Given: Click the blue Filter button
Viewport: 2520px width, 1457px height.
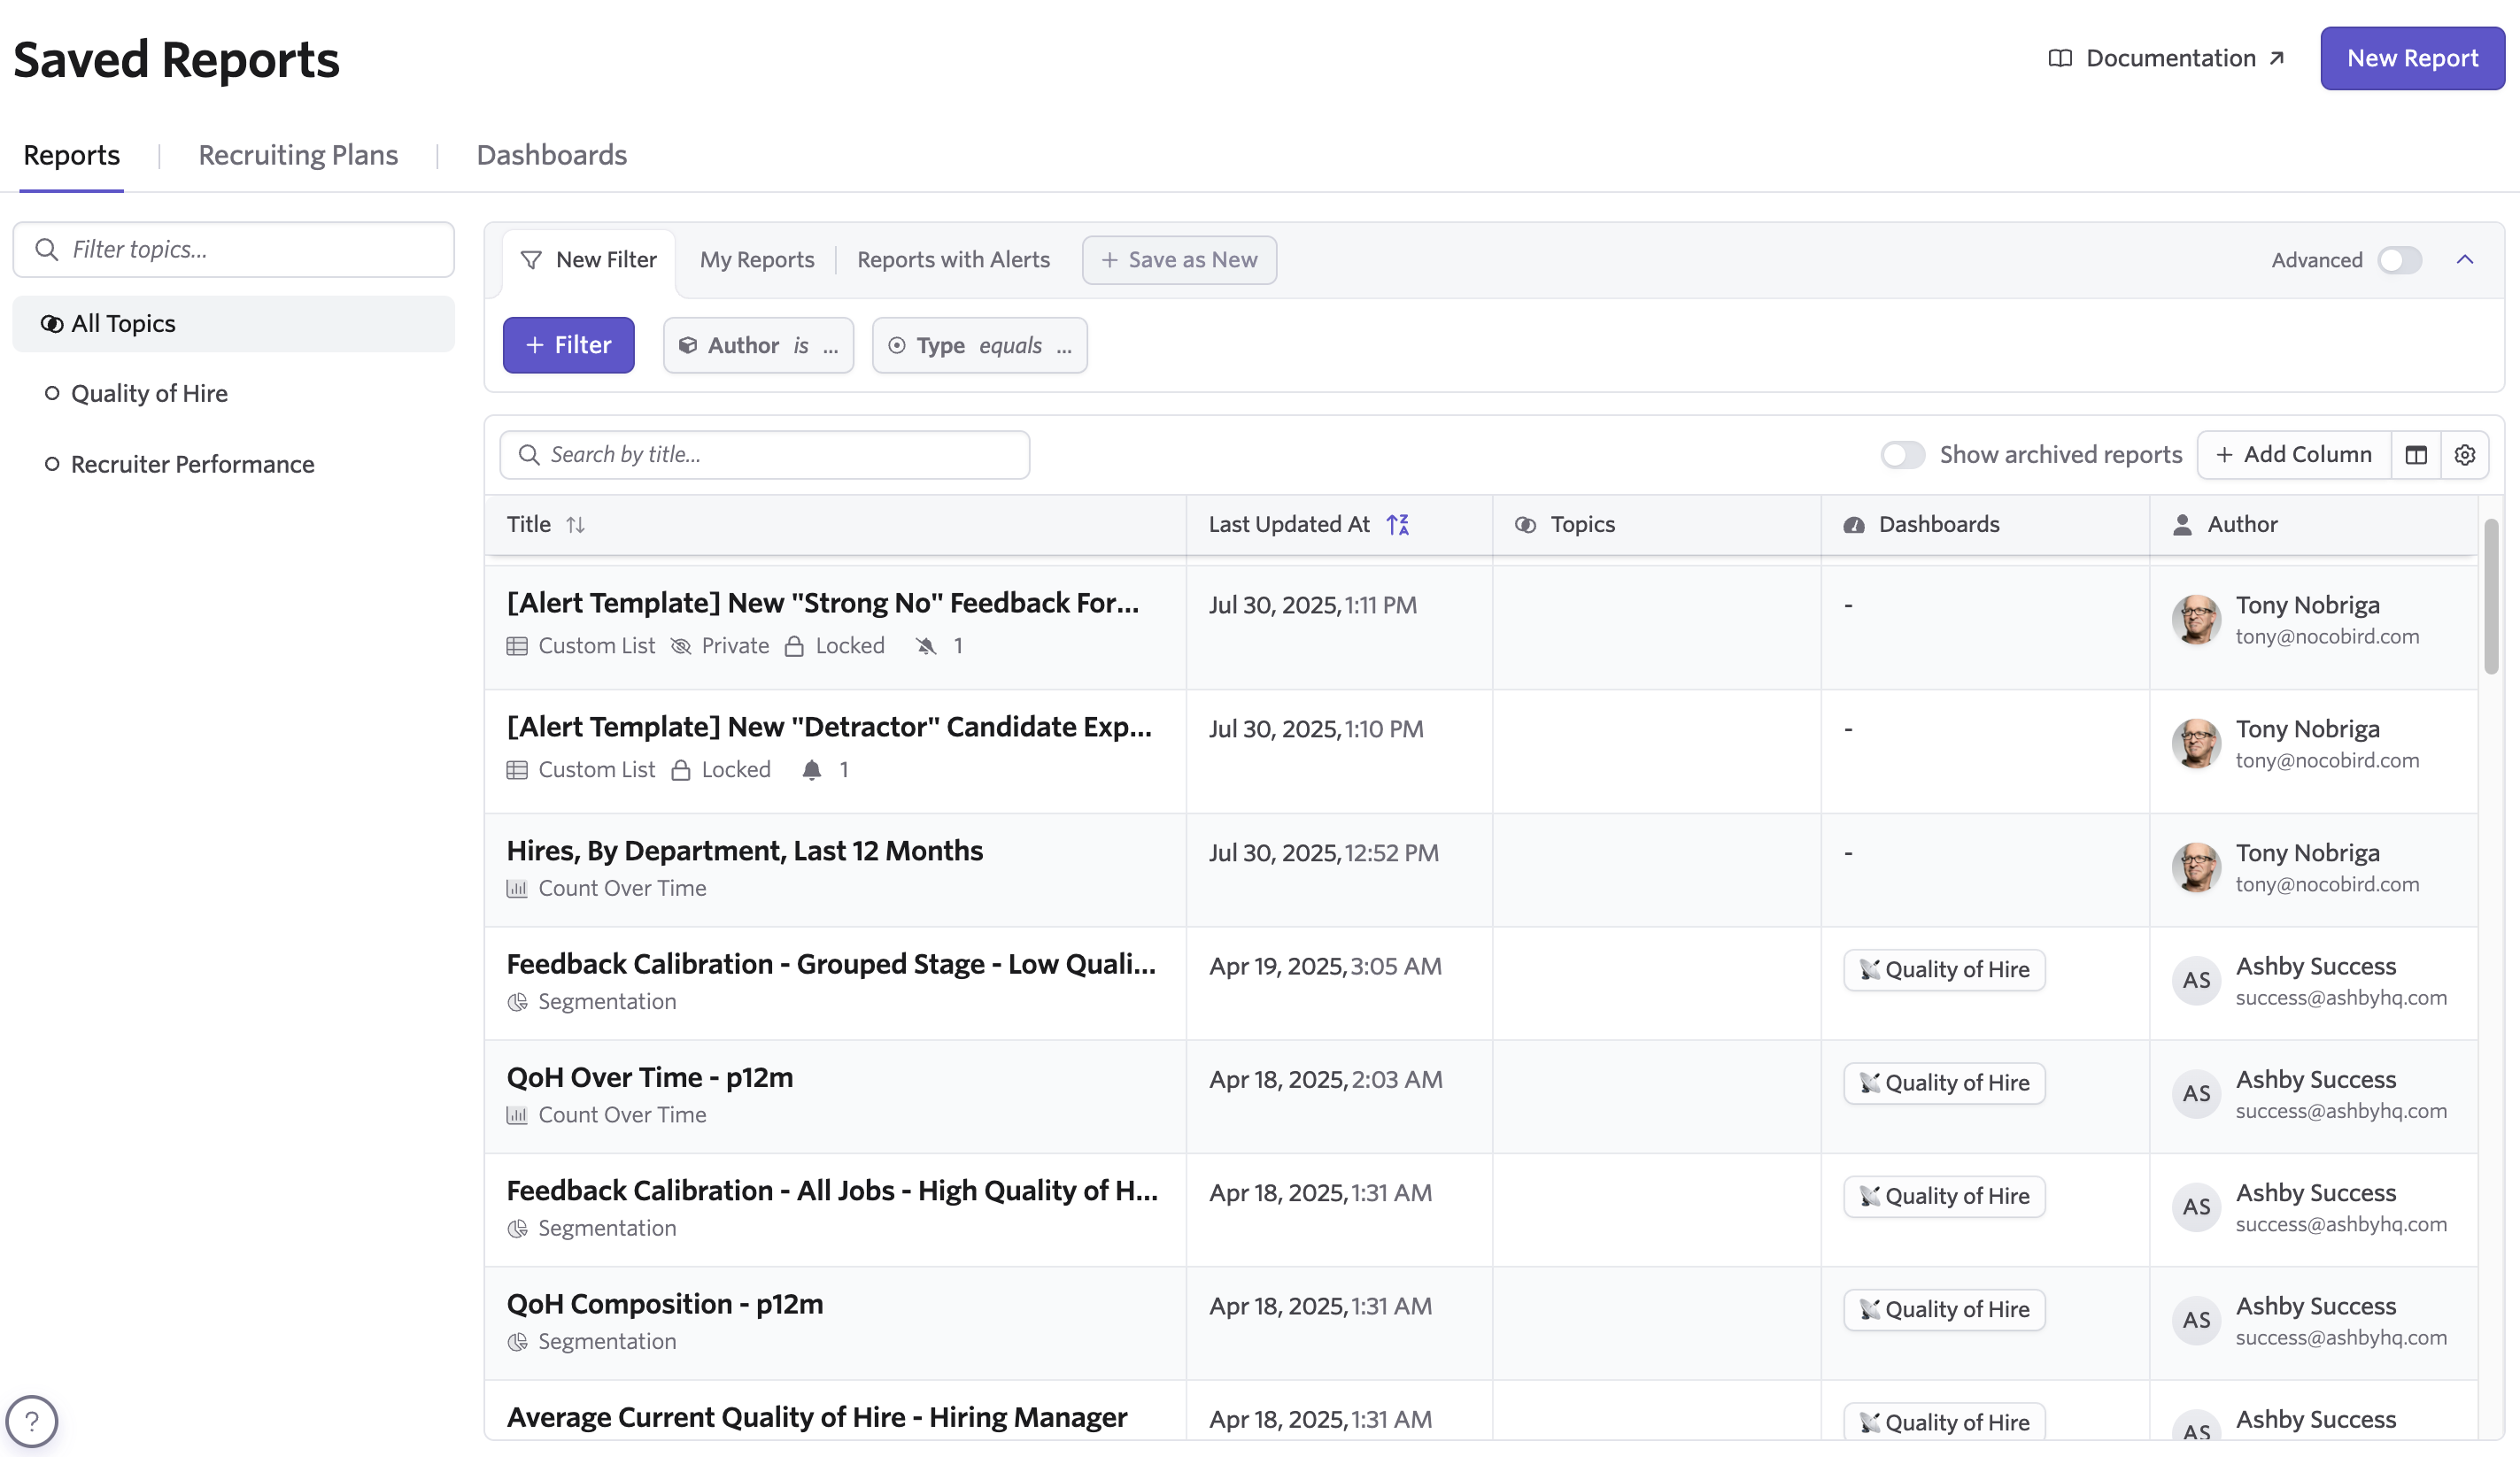Looking at the screenshot, I should (568, 345).
